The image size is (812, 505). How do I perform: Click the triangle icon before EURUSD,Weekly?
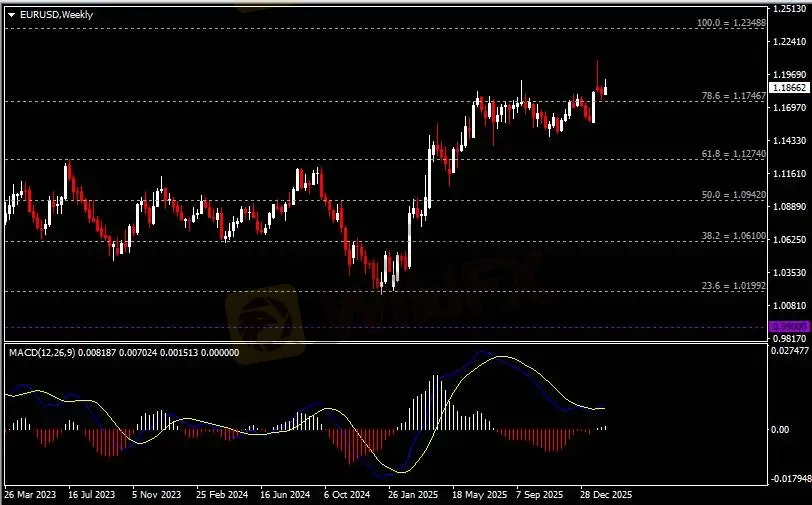(x=11, y=13)
